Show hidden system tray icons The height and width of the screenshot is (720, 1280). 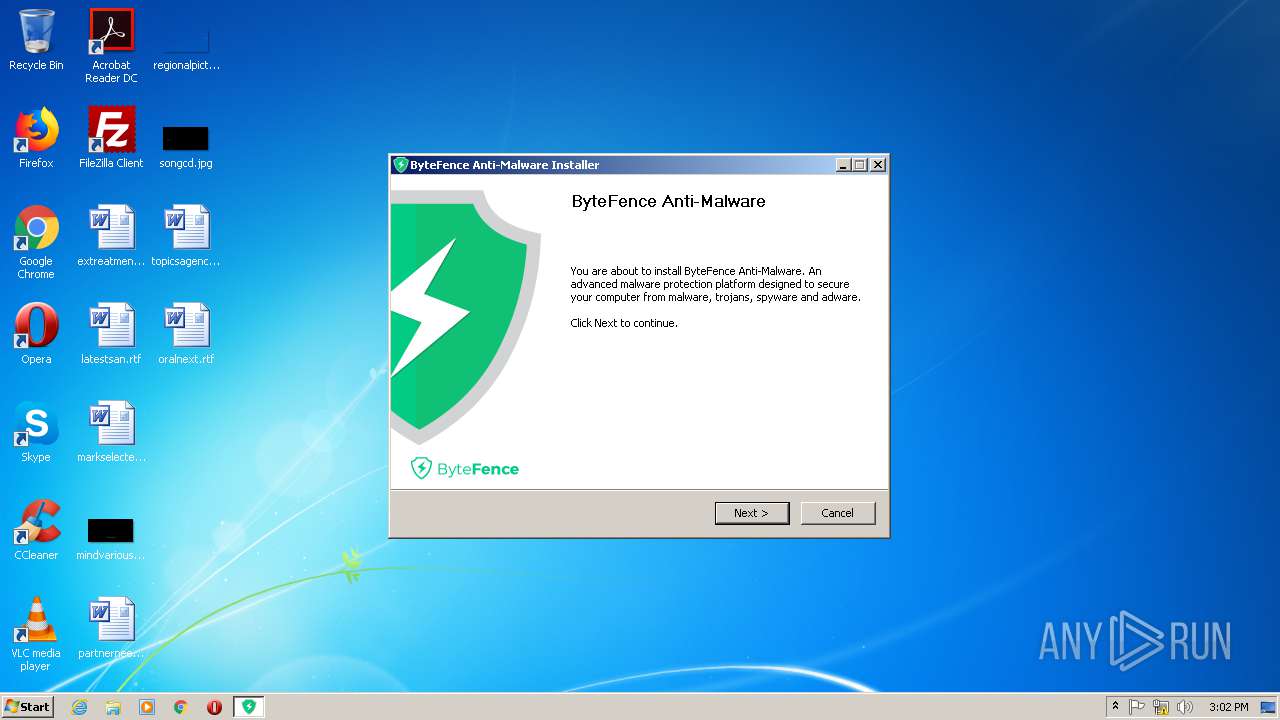point(1115,707)
